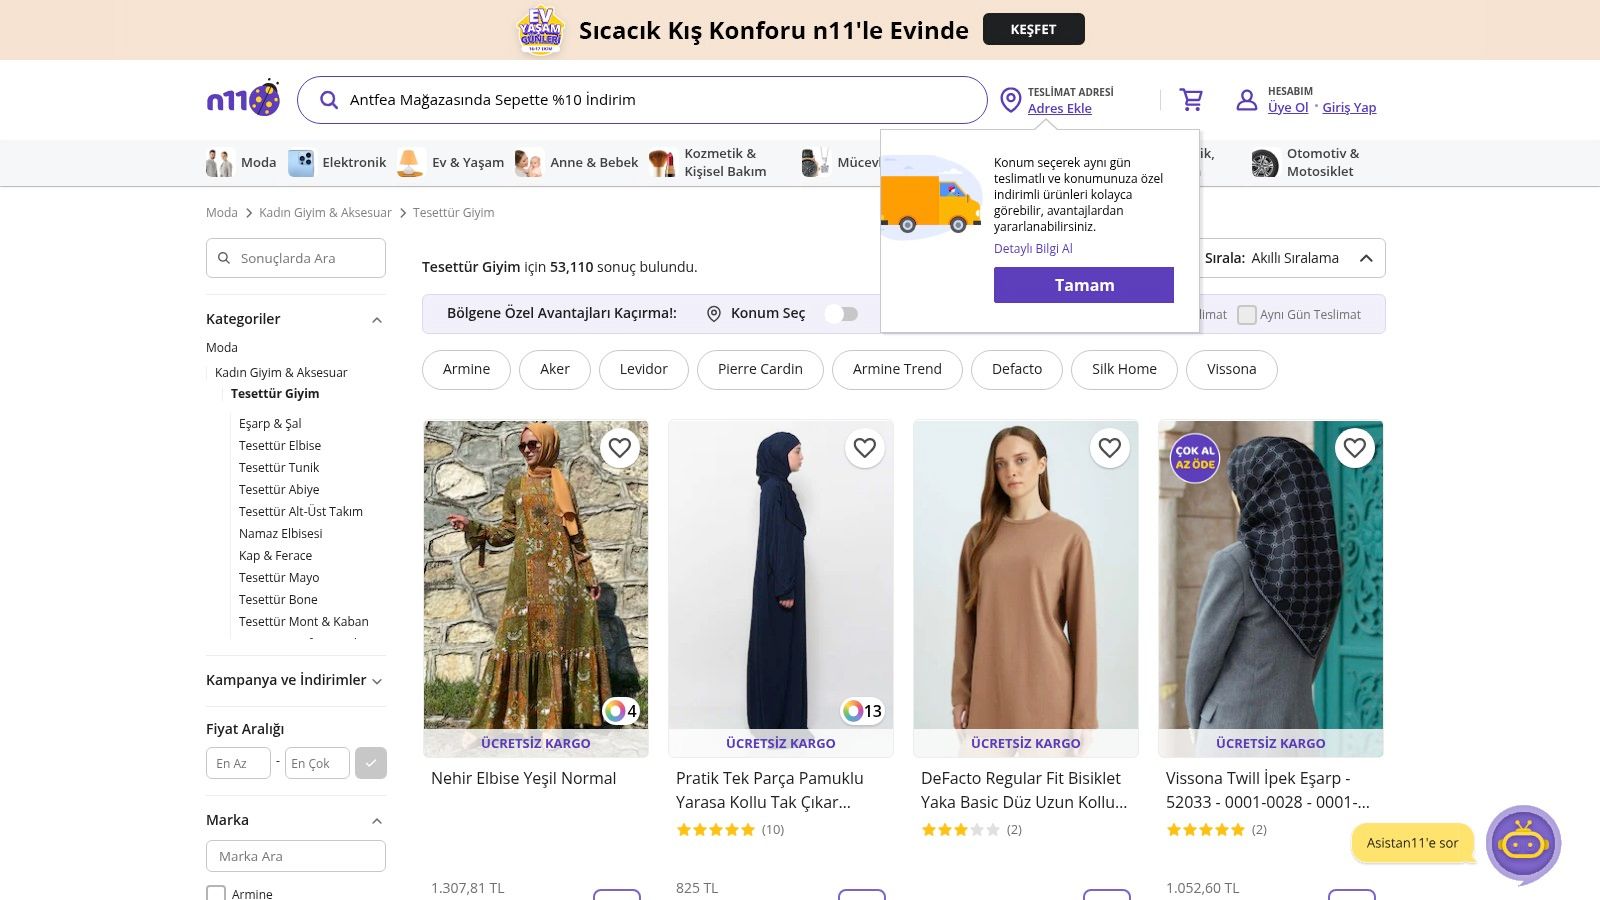Screen dimensions: 1600x900
Task: Click the Kozmetik & Kişisel Bakım icon
Action: coord(662,162)
